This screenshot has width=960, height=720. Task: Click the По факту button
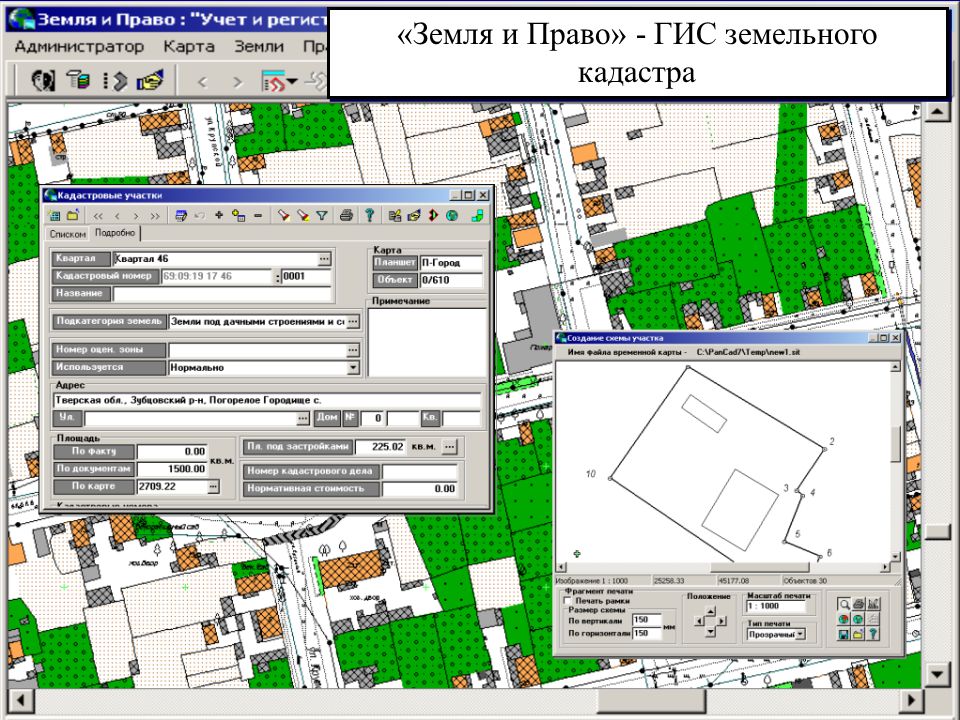pos(94,451)
